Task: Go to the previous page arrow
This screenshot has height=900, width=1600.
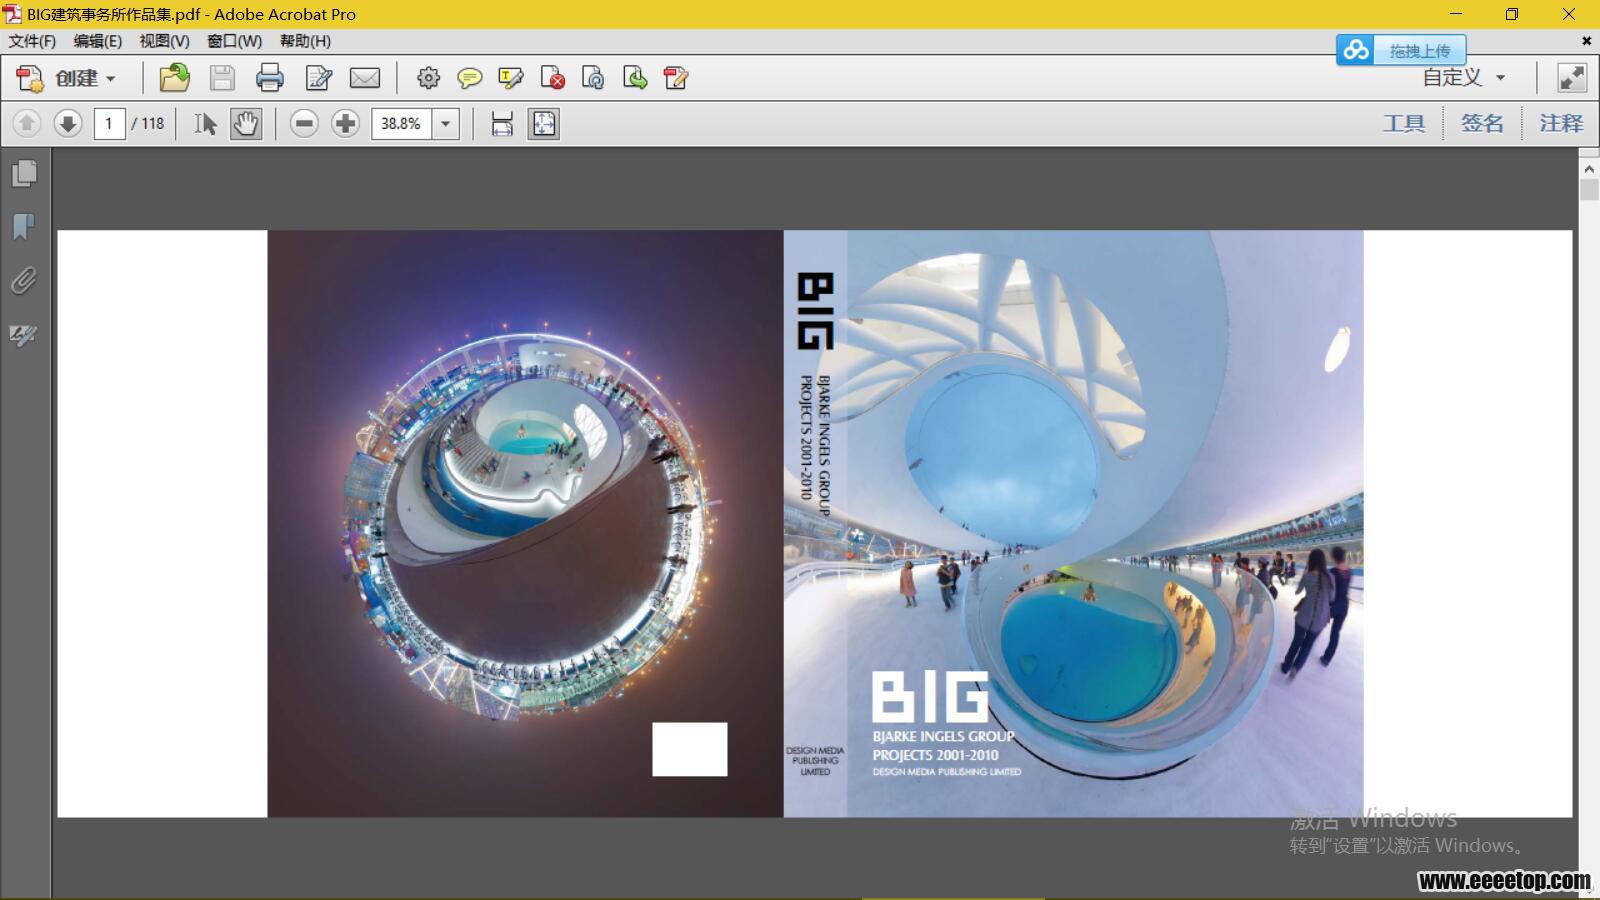Action: (27, 123)
